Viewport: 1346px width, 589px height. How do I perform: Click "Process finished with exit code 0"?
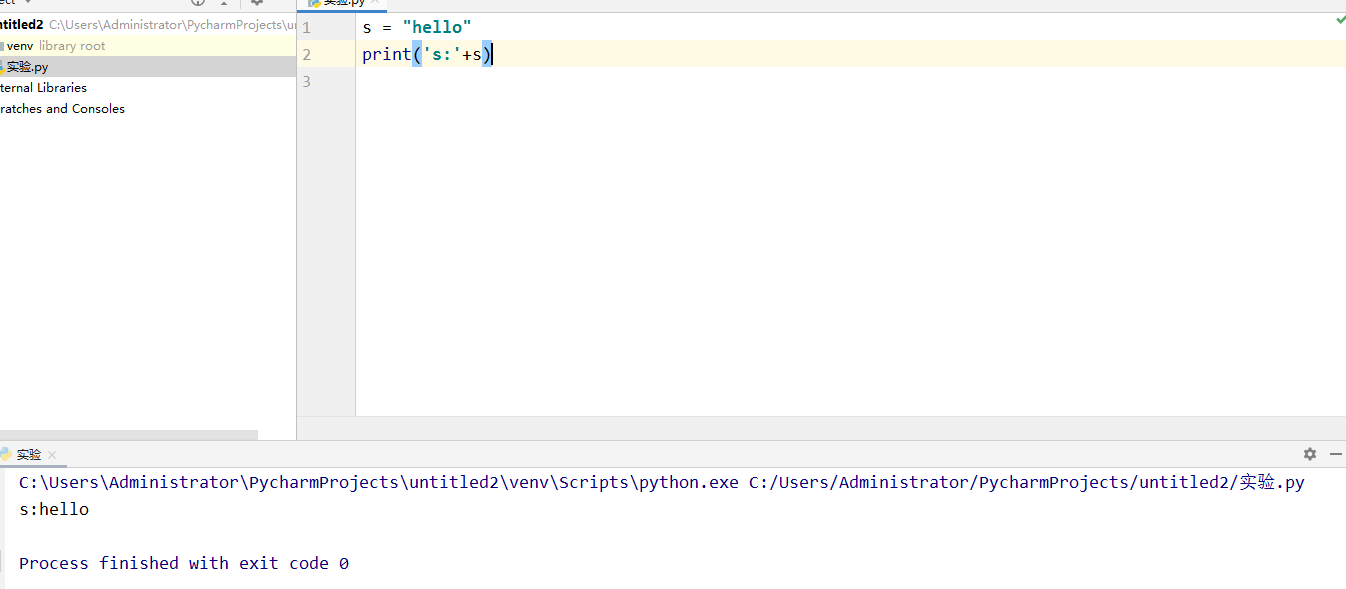[184, 563]
